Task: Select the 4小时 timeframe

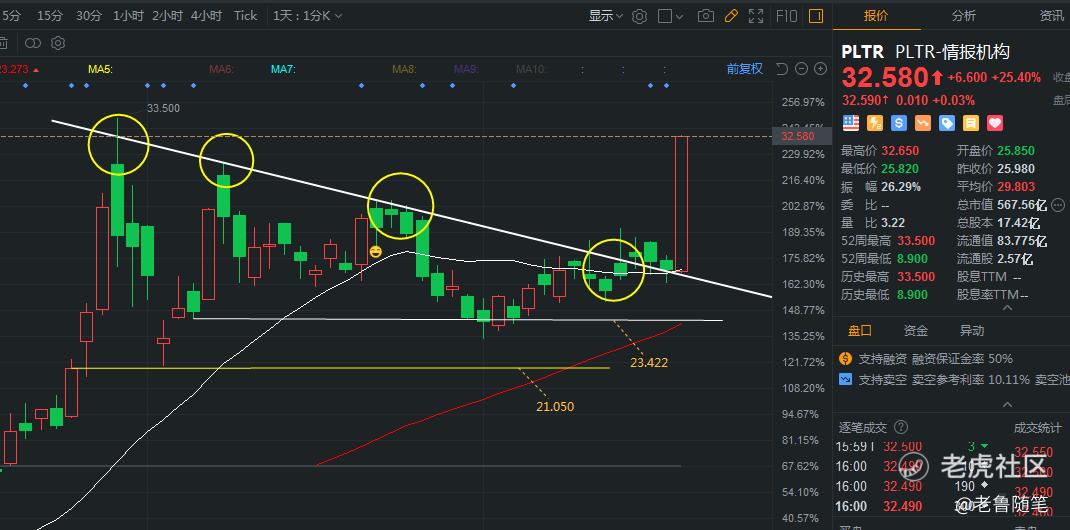Action: (x=206, y=16)
